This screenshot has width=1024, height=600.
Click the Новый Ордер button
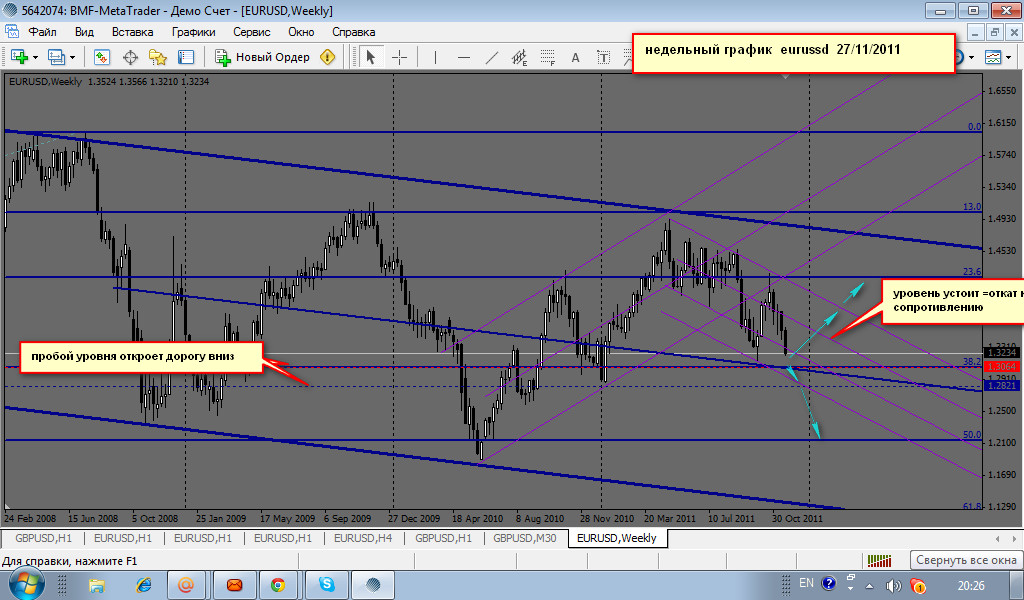click(263, 57)
